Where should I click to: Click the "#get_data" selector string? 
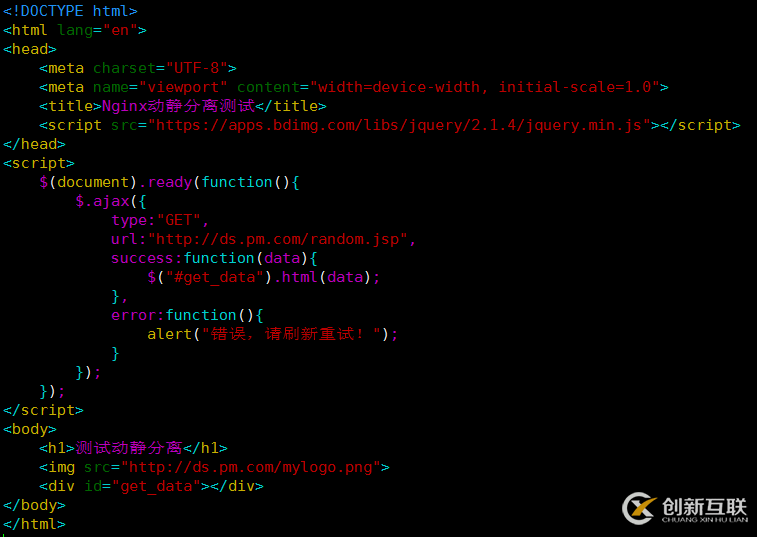point(215,277)
